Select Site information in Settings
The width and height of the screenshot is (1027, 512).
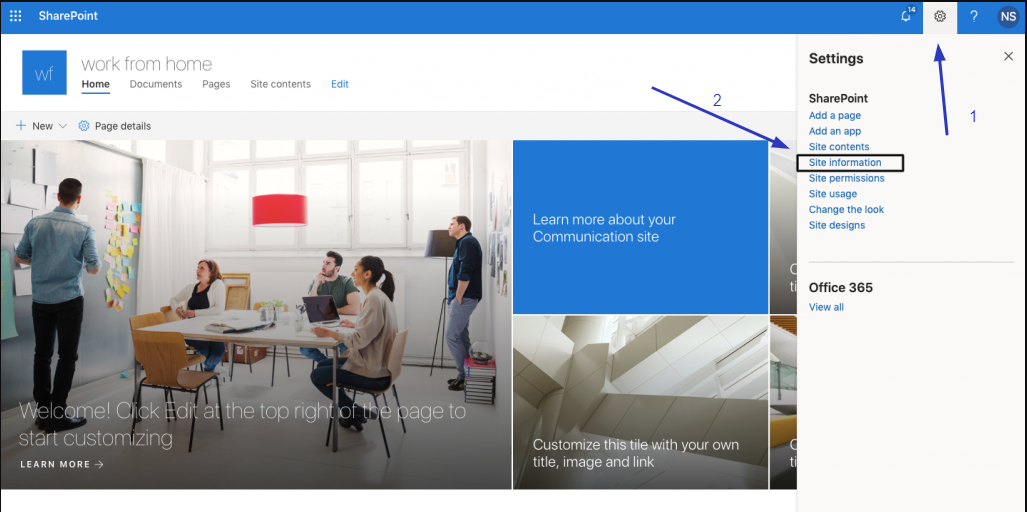[x=846, y=162]
